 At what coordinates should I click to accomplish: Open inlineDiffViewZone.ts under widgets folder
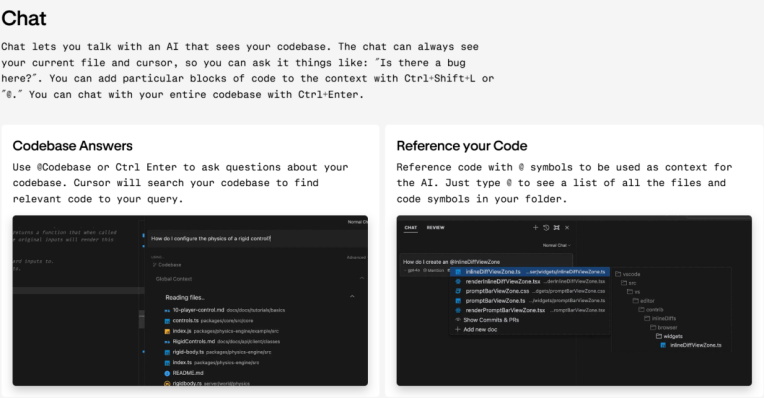click(x=691, y=345)
